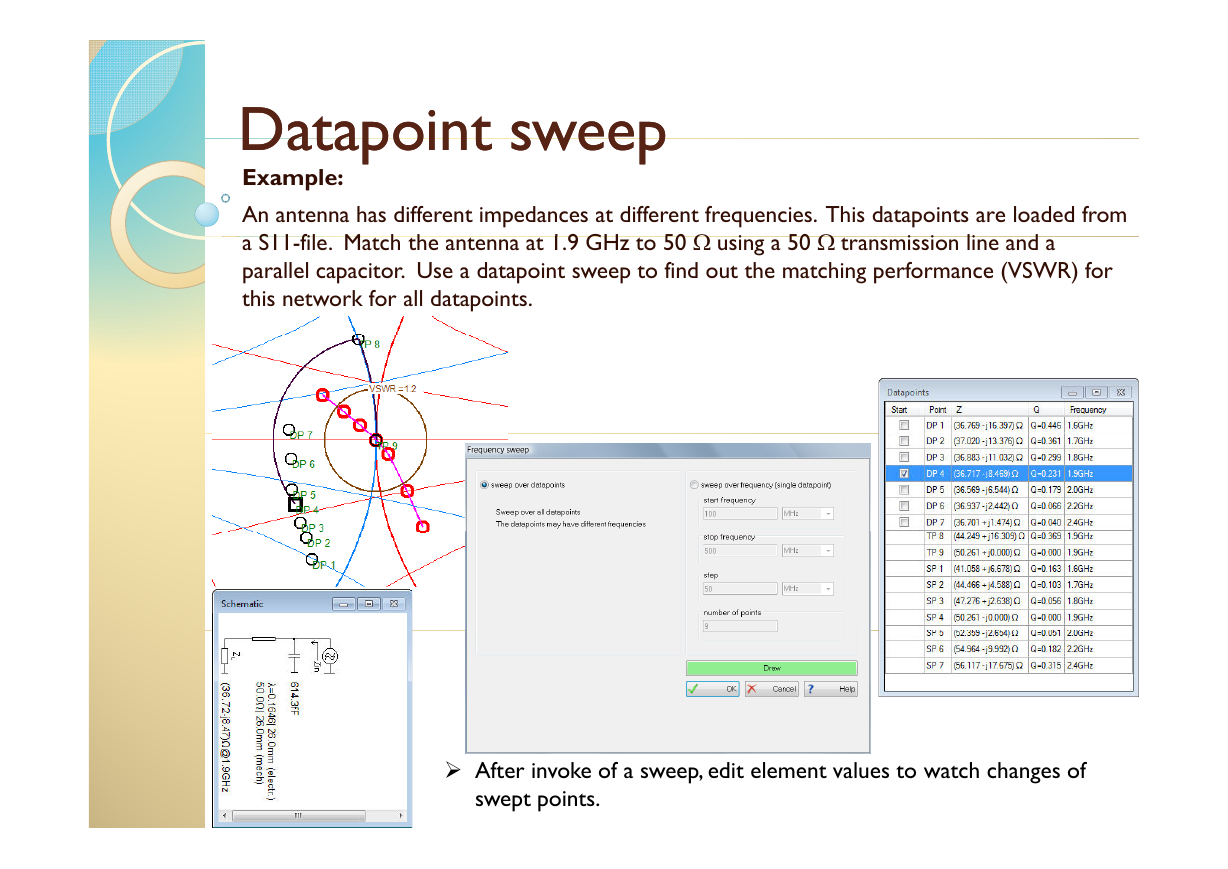Screen dimensions: 1228x869
Task: Select row SP 7 in Datapoints table
Action: coord(1009,665)
